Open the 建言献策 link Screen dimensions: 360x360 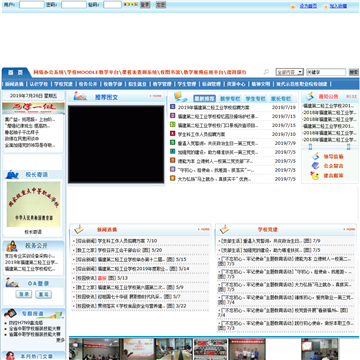pyautogui.click(x=333, y=175)
